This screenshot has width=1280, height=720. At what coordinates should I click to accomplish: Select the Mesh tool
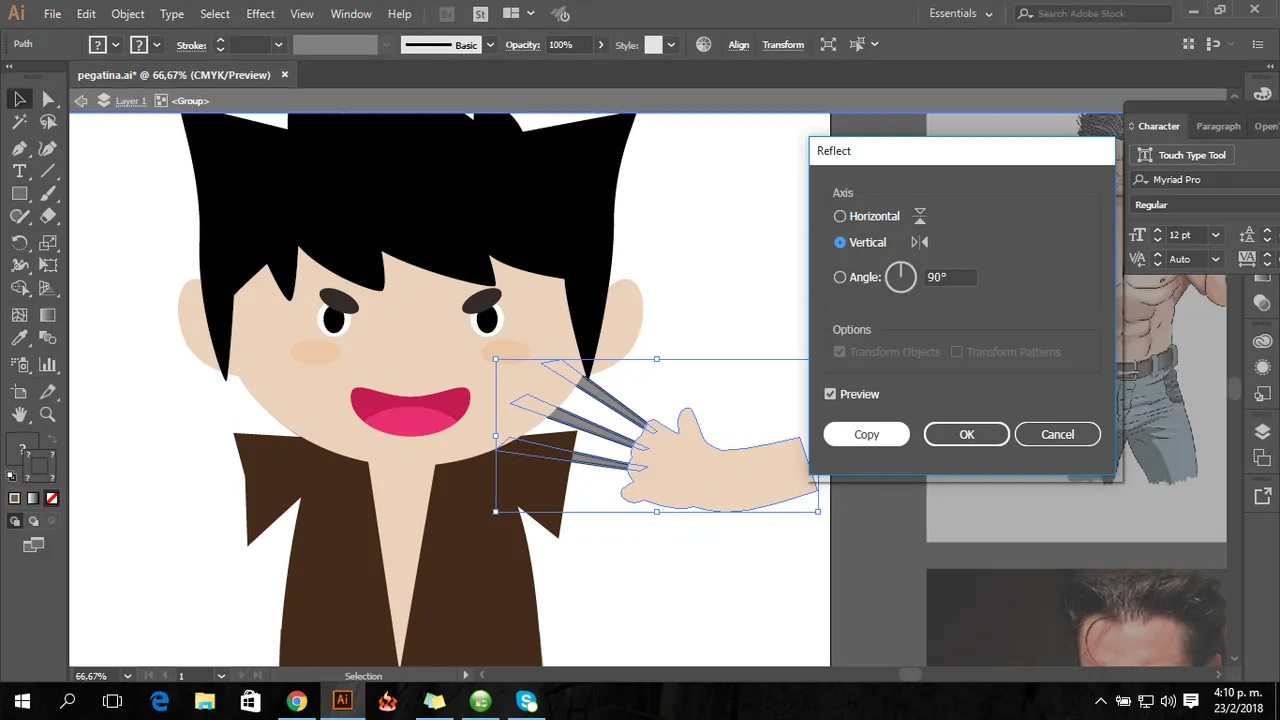pos(19,315)
